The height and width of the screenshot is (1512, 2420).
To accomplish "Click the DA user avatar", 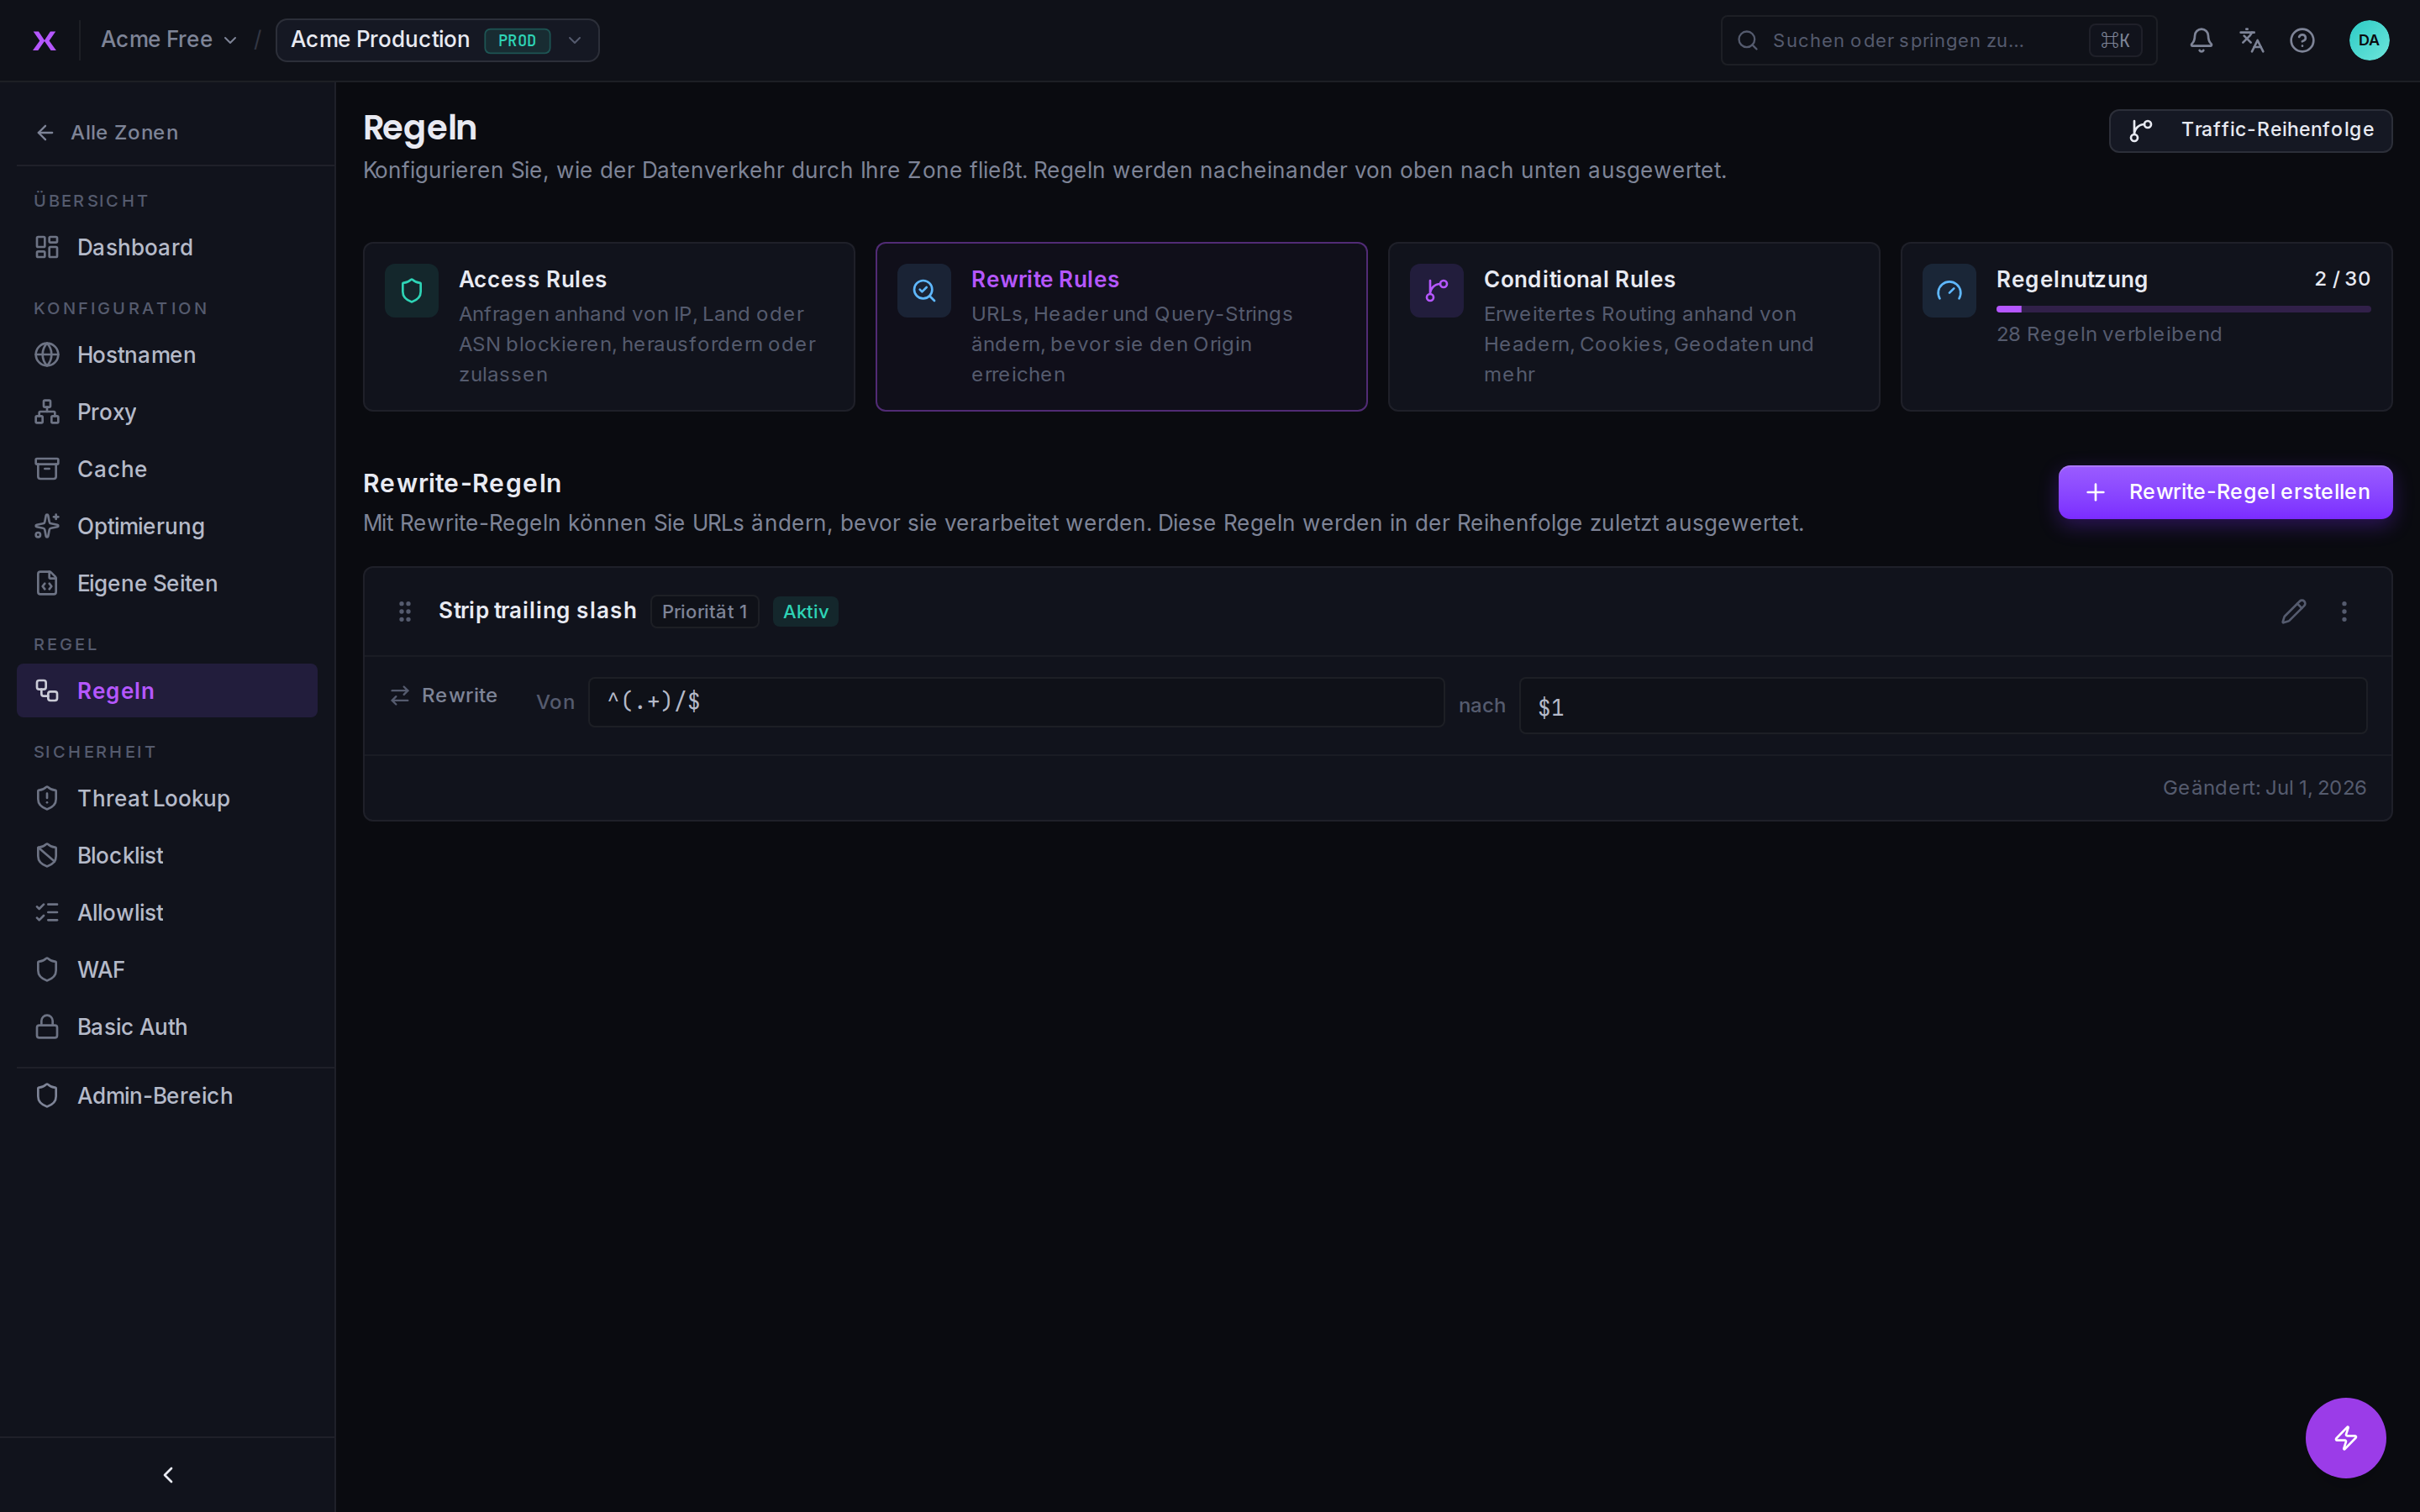I will click(2368, 40).
